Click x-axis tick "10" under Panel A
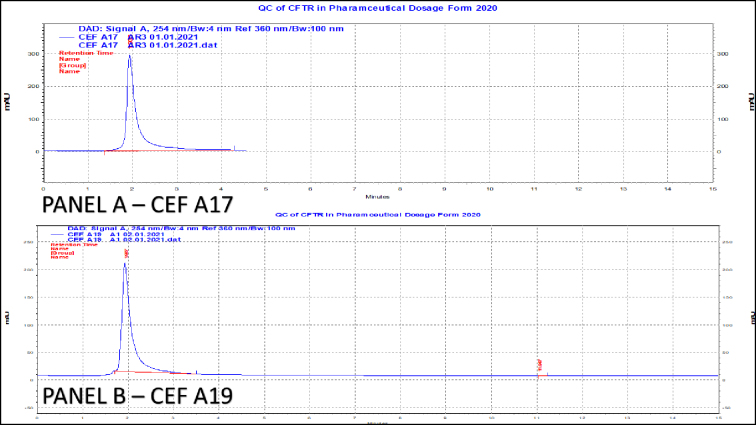The height and width of the screenshot is (425, 756). pos(489,189)
